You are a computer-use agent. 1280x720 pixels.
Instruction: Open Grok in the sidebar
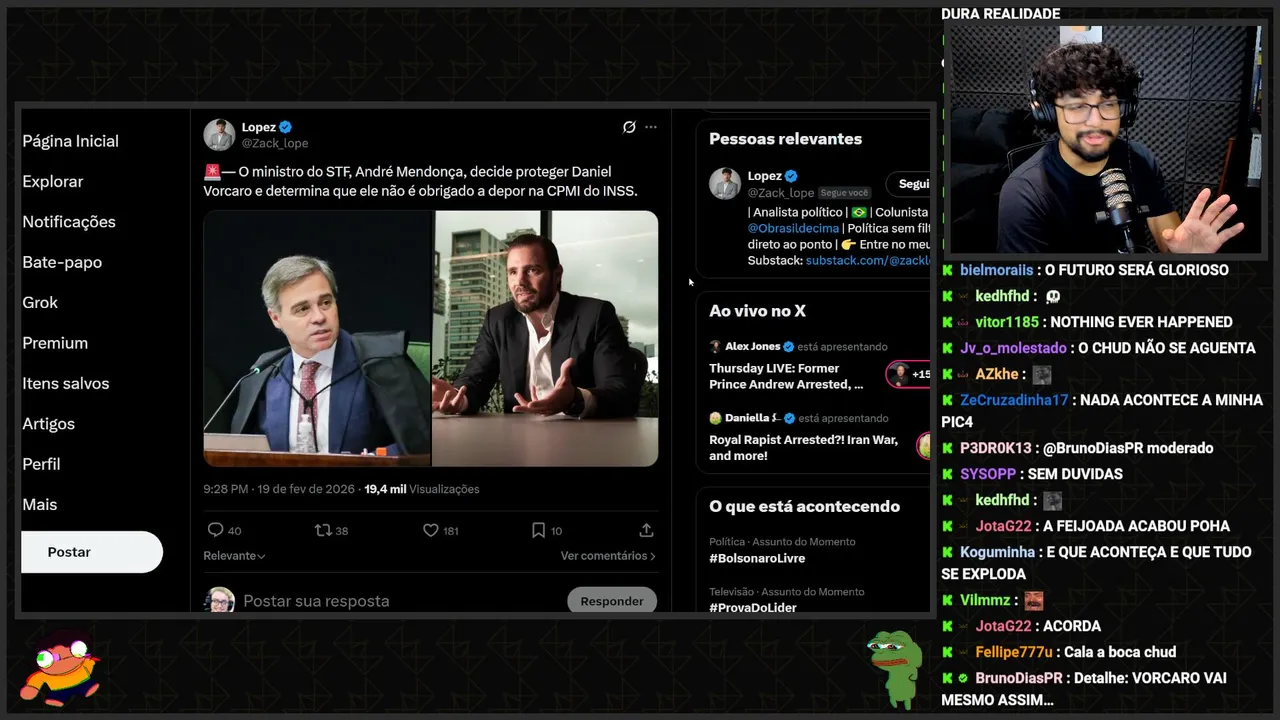(40, 302)
